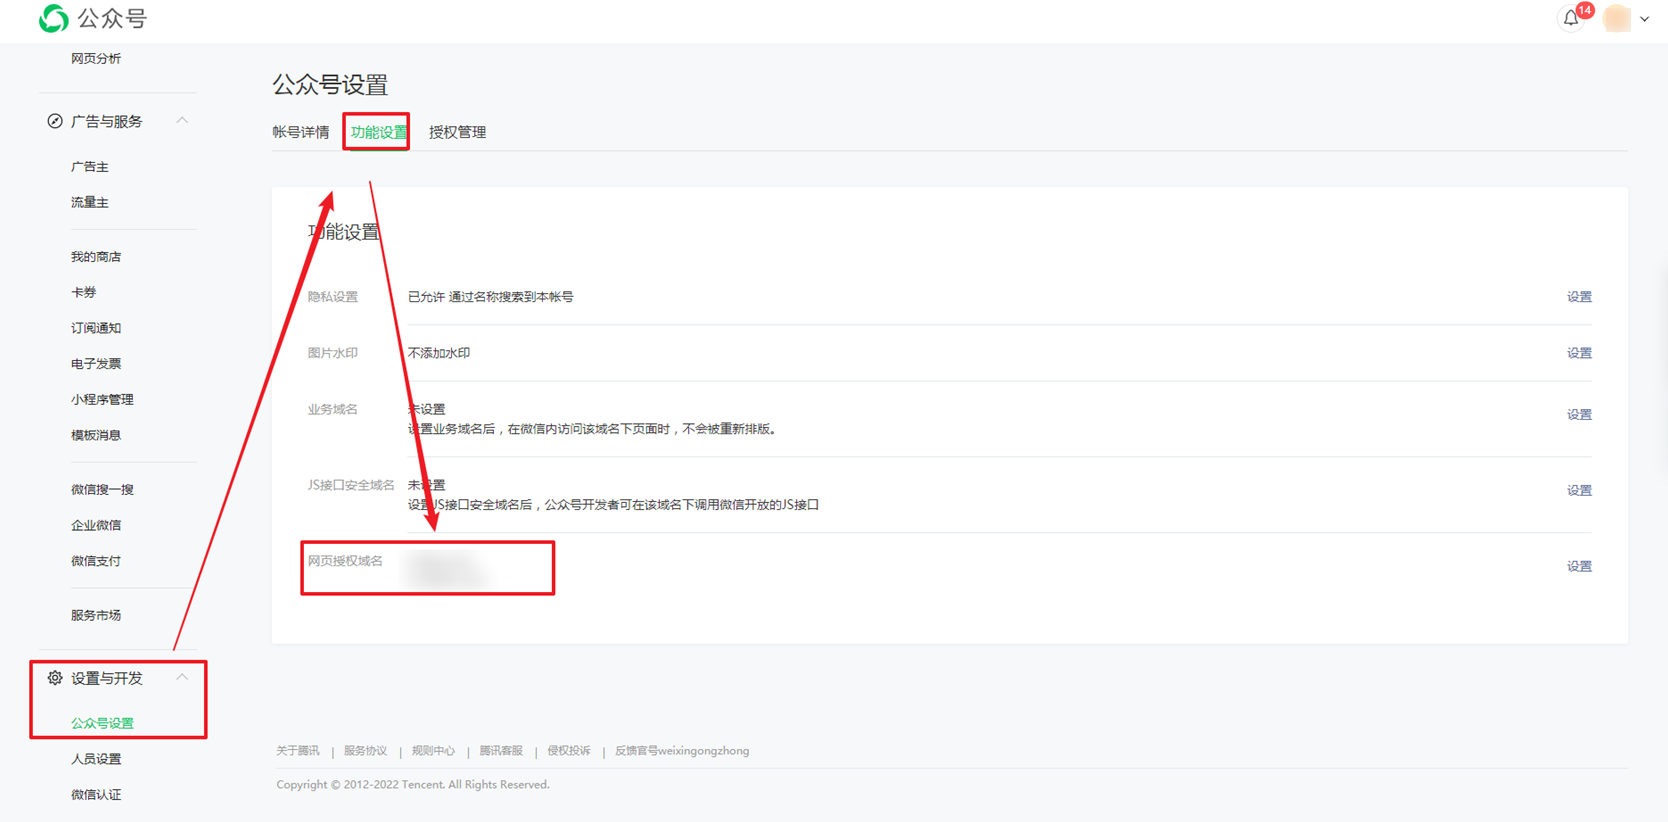Select the 功能设置 tab
Image resolution: width=1668 pixels, height=822 pixels.
tap(379, 132)
